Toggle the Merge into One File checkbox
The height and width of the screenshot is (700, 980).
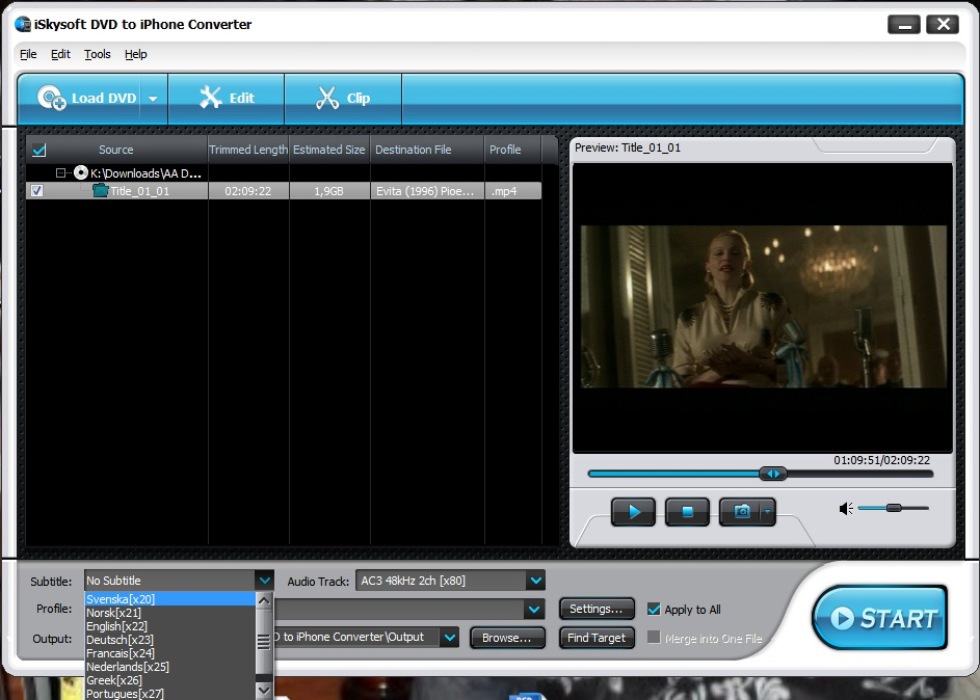[654, 637]
